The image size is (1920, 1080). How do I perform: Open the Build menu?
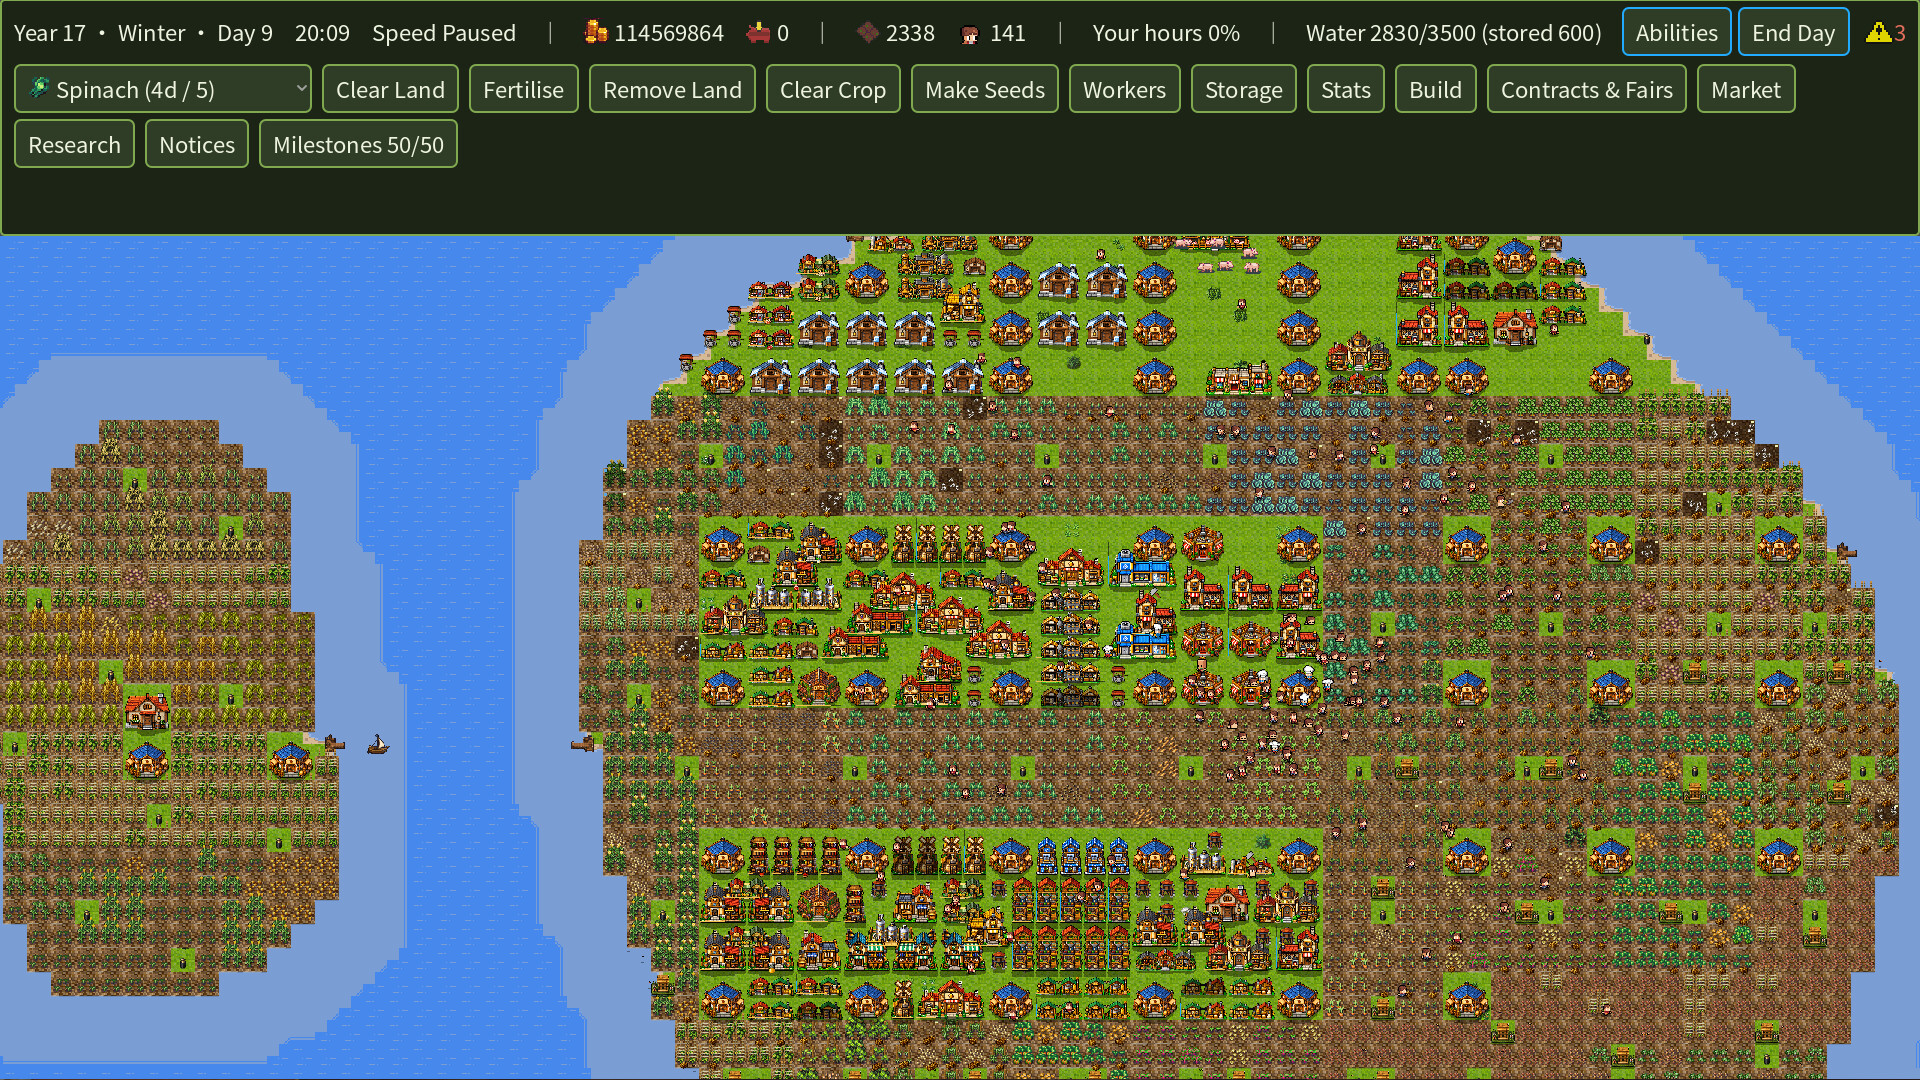point(1435,90)
